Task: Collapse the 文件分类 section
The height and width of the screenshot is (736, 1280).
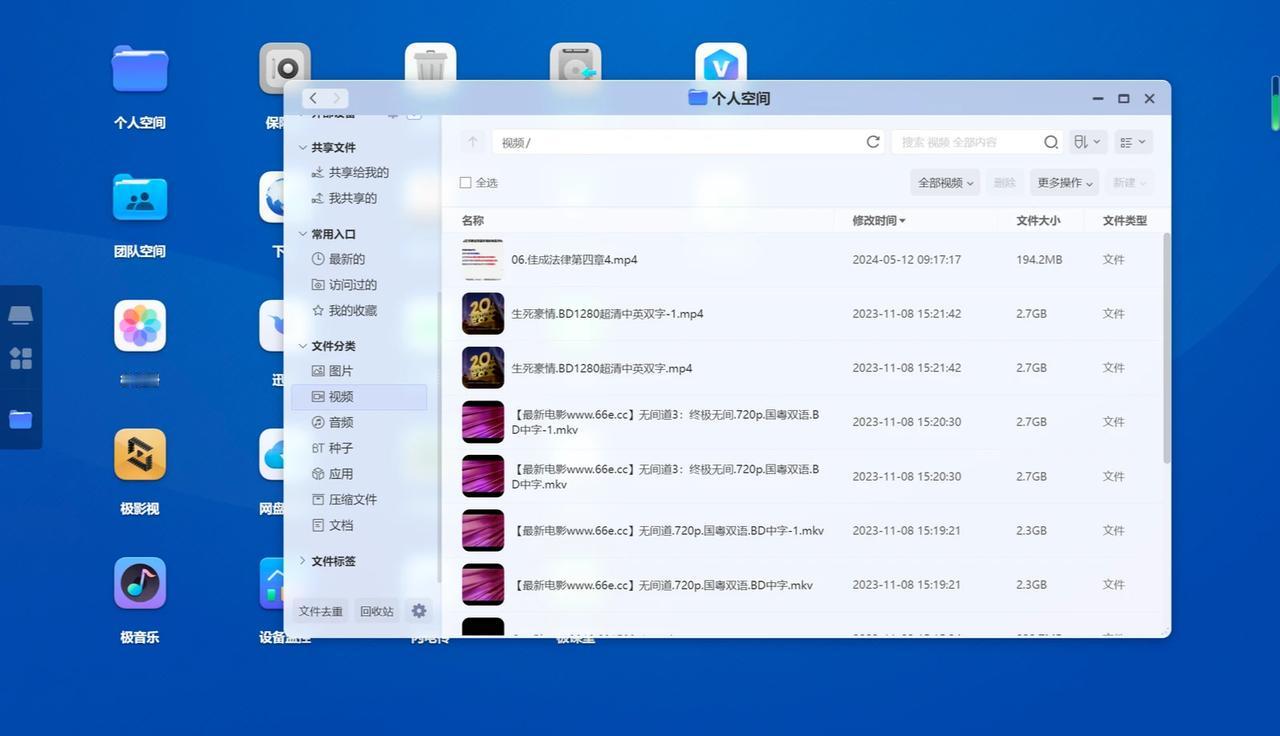Action: coord(303,346)
